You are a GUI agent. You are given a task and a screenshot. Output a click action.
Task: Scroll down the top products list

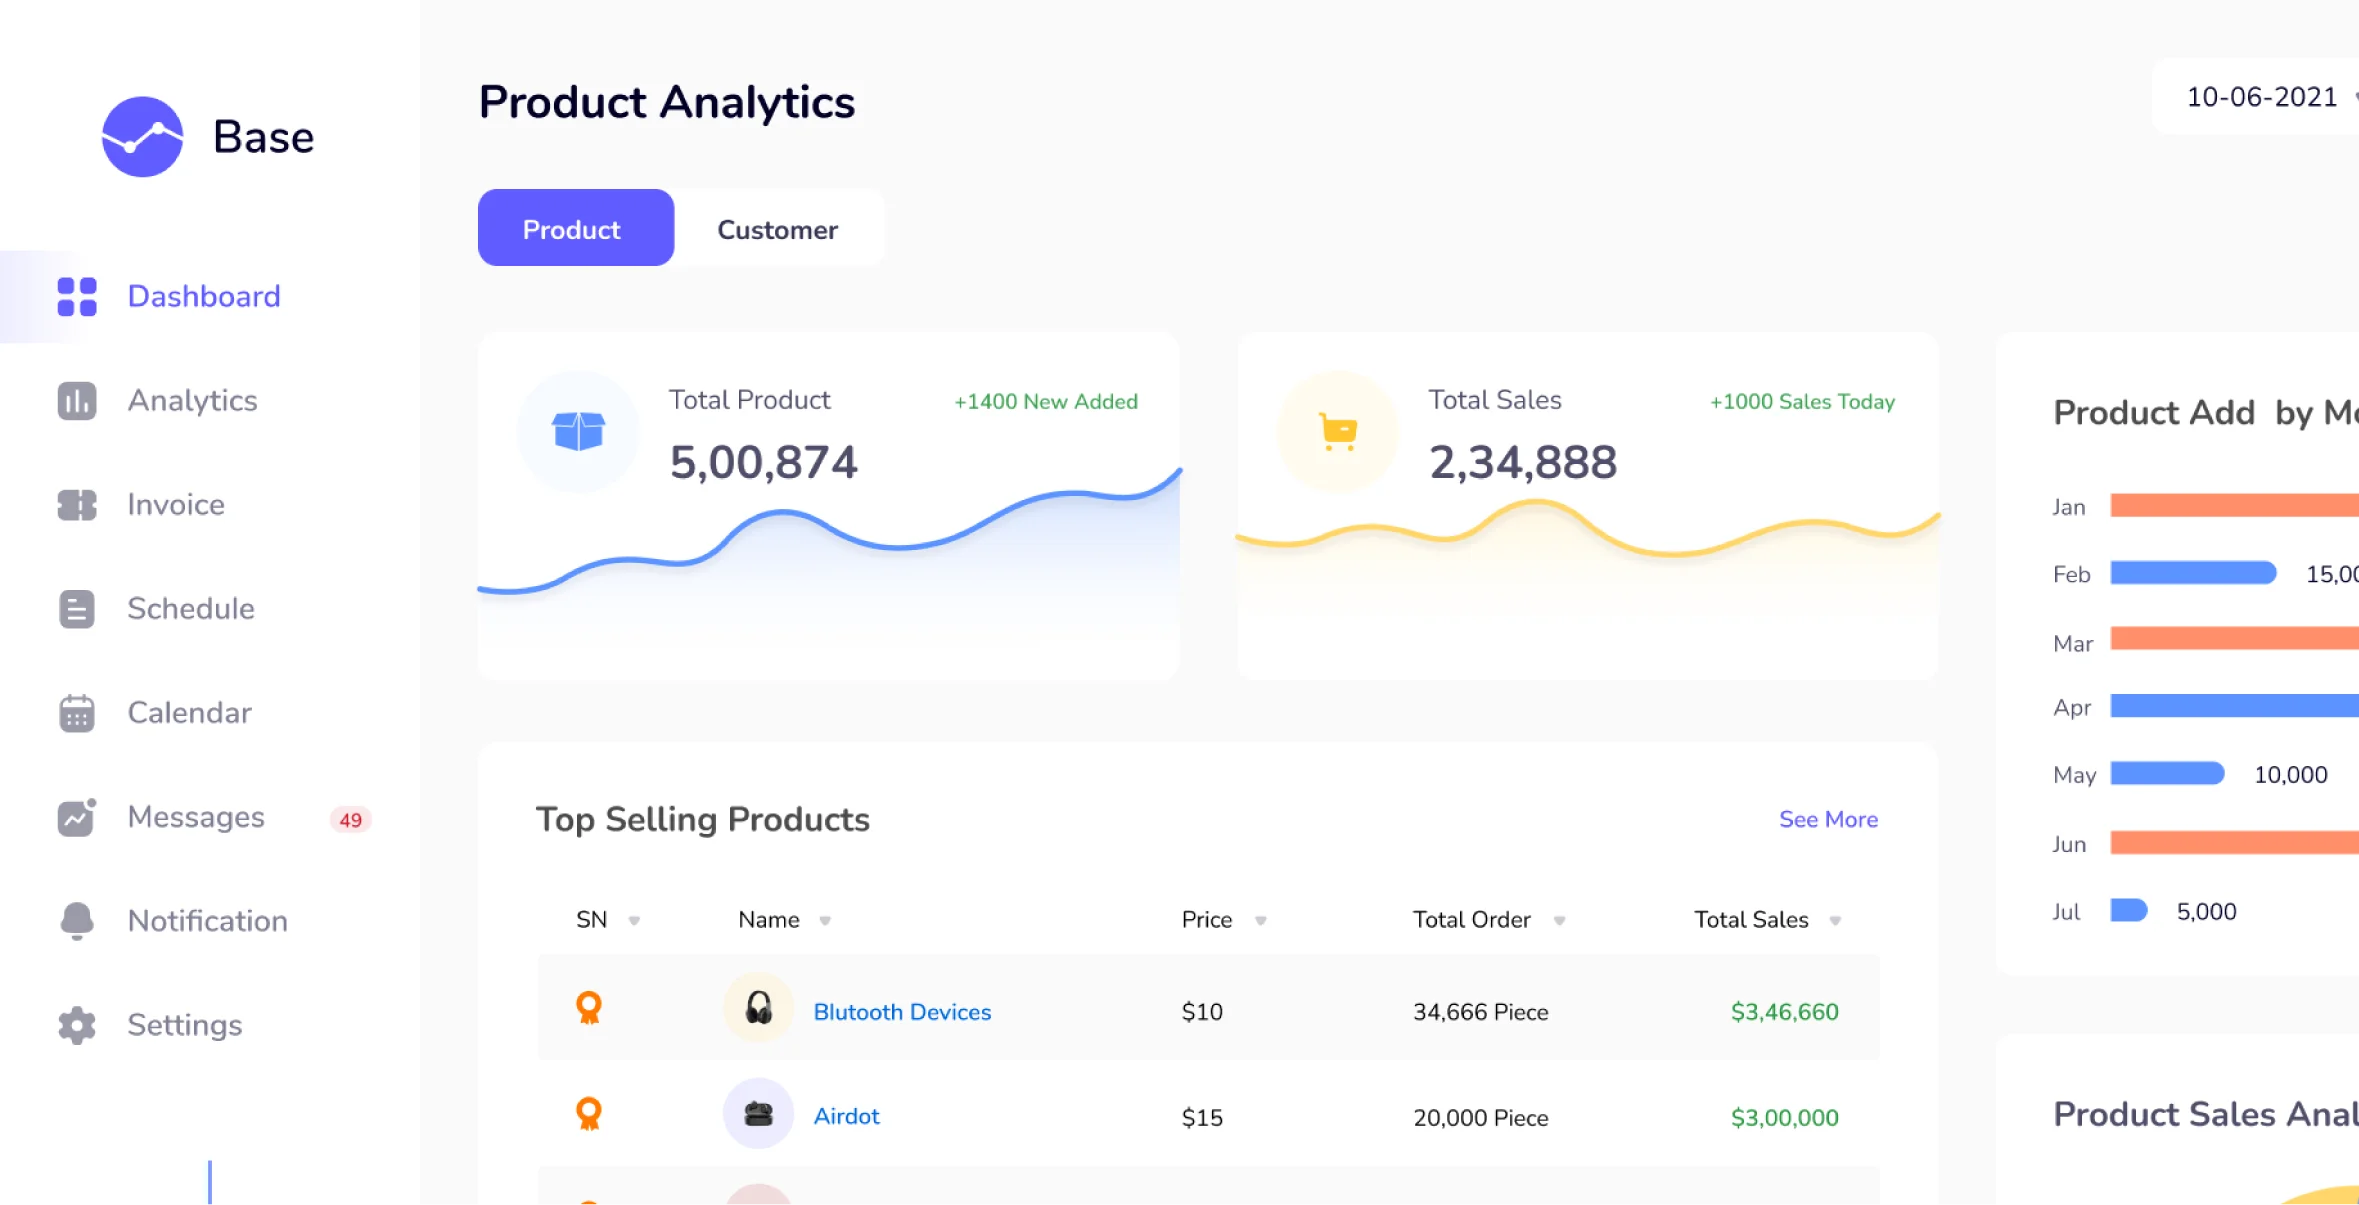[1829, 819]
